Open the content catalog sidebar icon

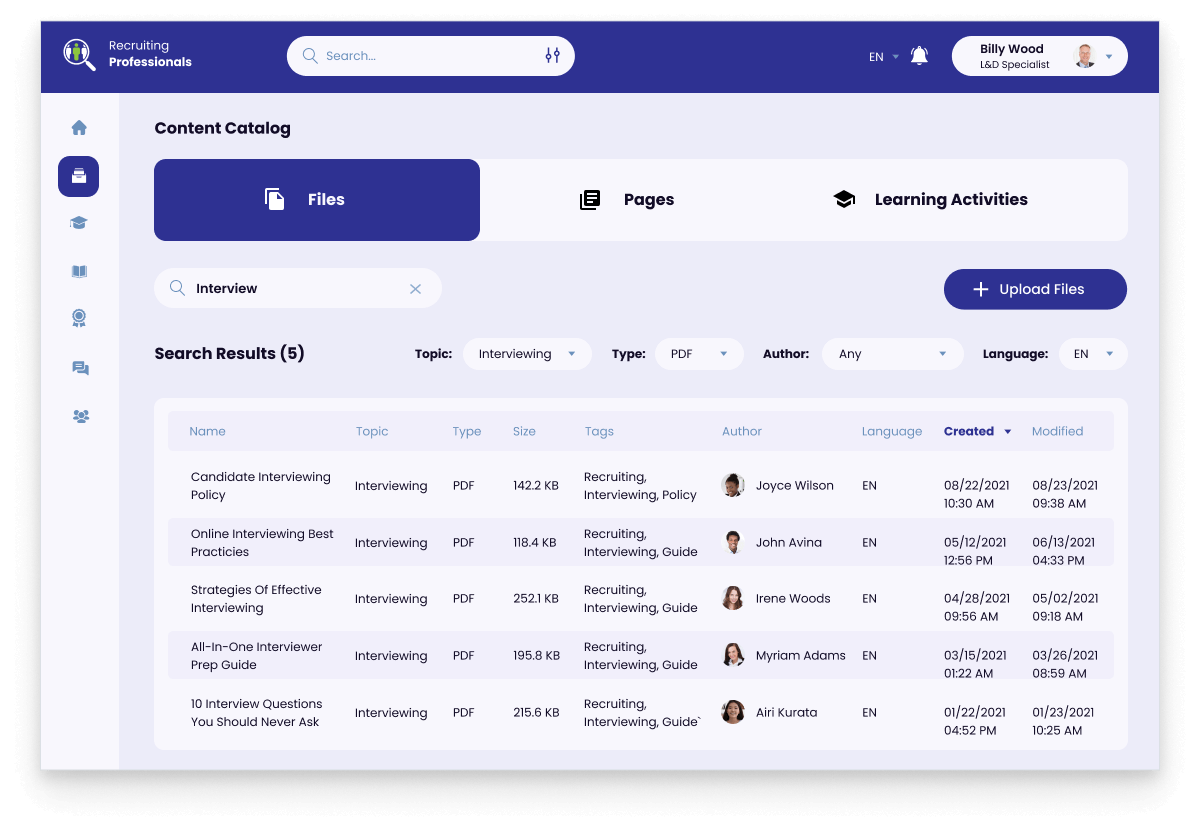[x=79, y=177]
